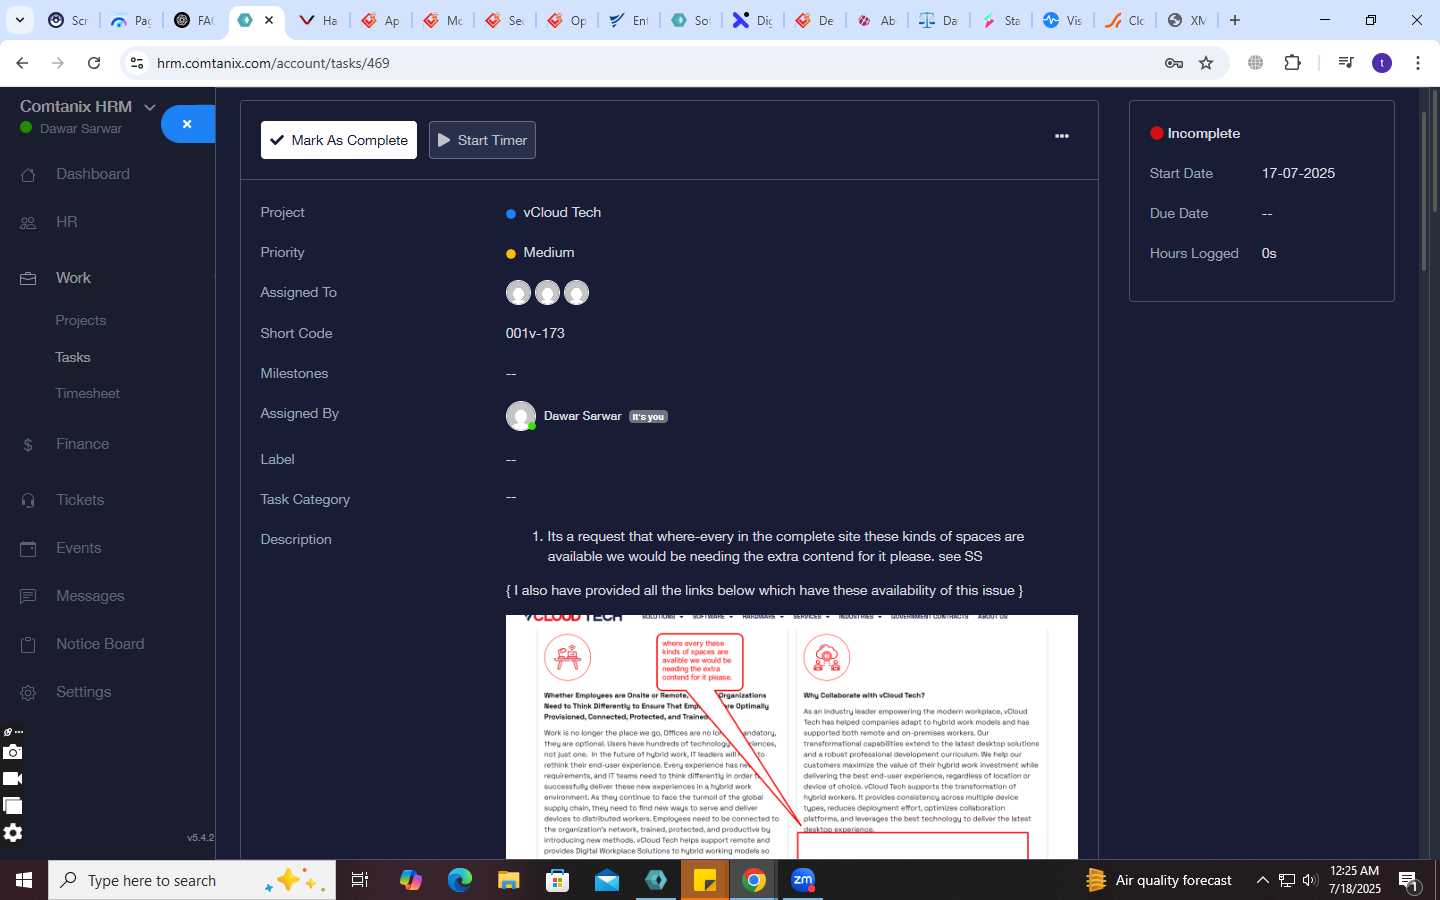Viewport: 1440px width, 900px height.
Task: Open the tab search dropdown arrow
Action: coord(19,20)
